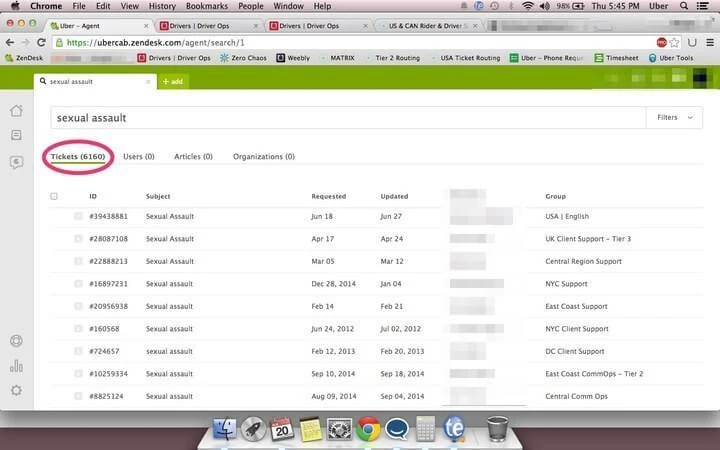
Task: Open the Views list icon in sidebar
Action: tap(16, 135)
